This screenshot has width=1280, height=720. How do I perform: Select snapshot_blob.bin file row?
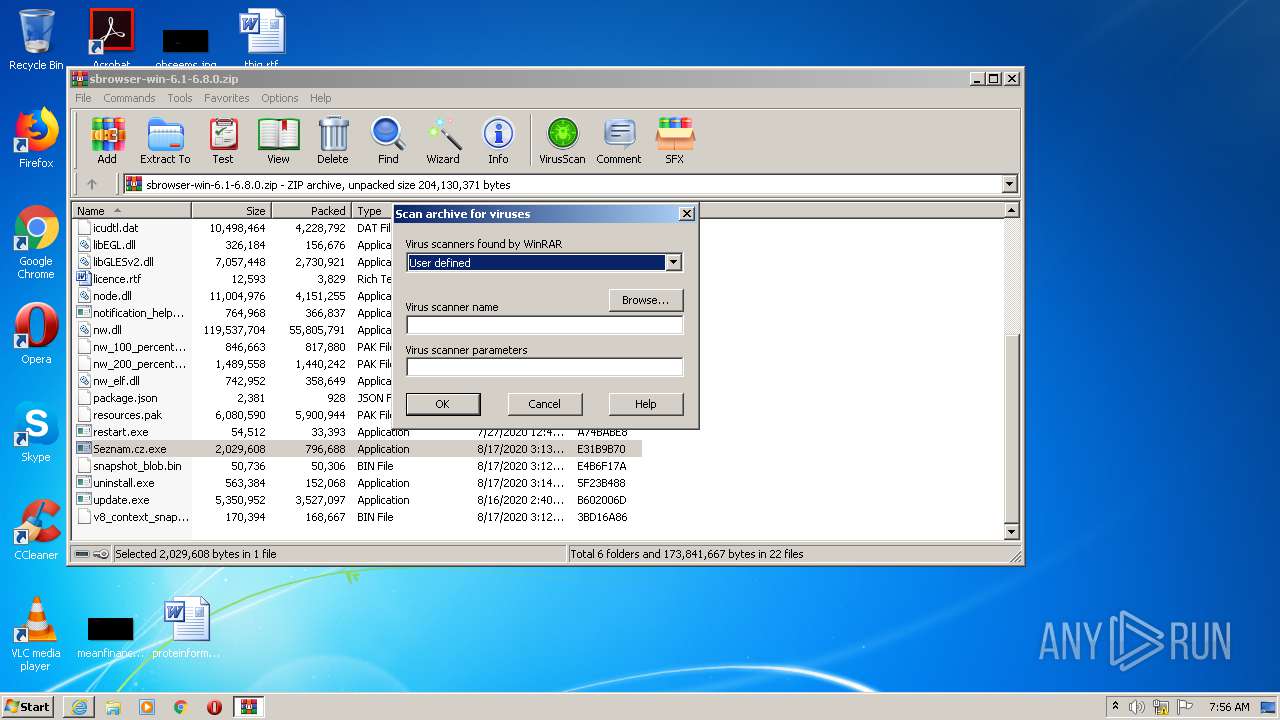(357, 466)
